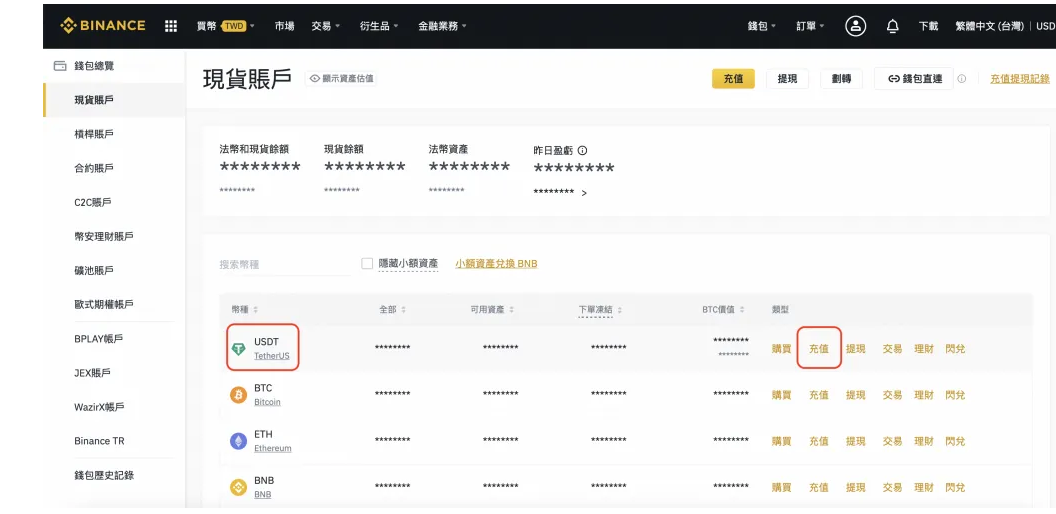Click 交易 in the ETH row
Screen dimensions: 1056x514
point(892,441)
